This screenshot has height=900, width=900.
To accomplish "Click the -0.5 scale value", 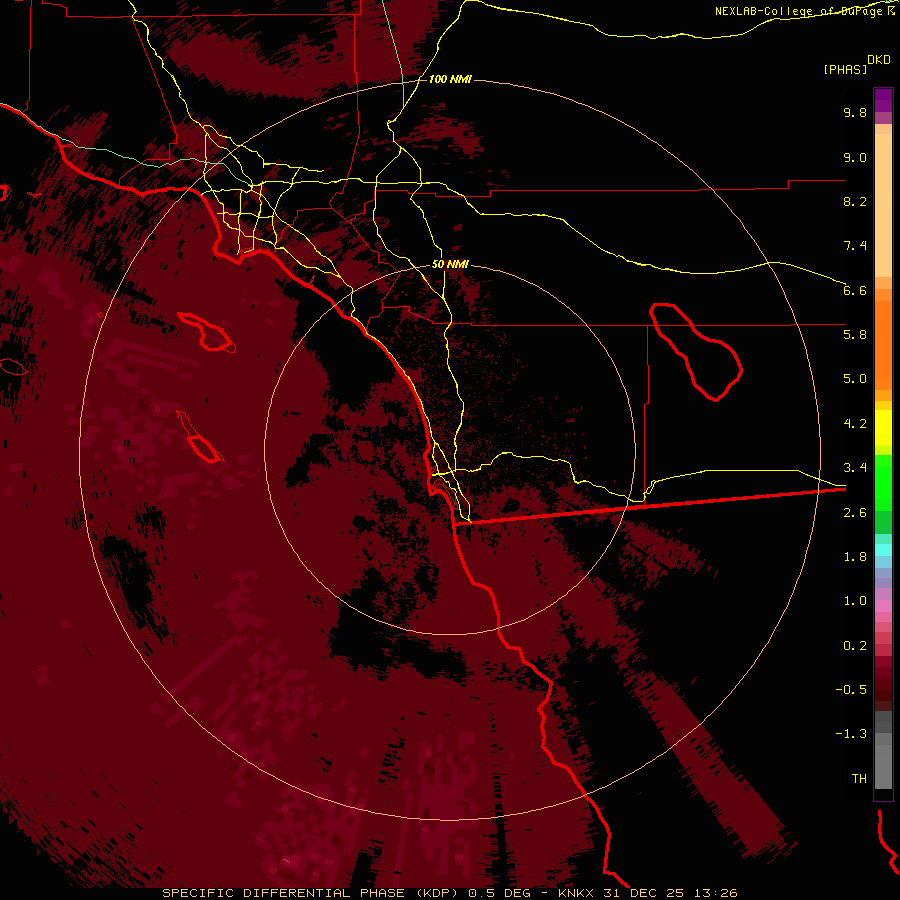I will coord(851,690).
